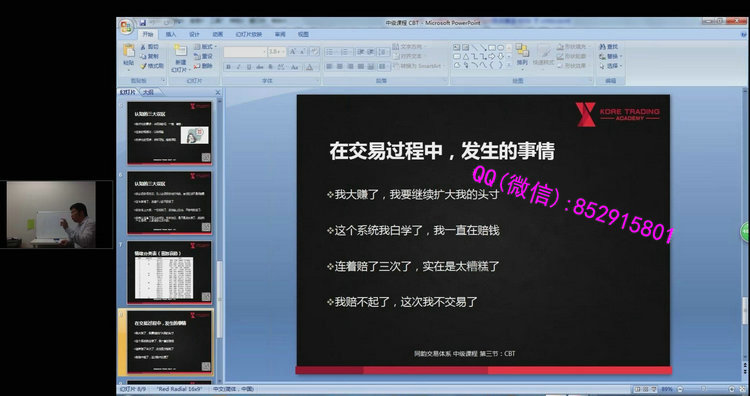
Task: Toggle italic text formatting
Action: pos(239,67)
